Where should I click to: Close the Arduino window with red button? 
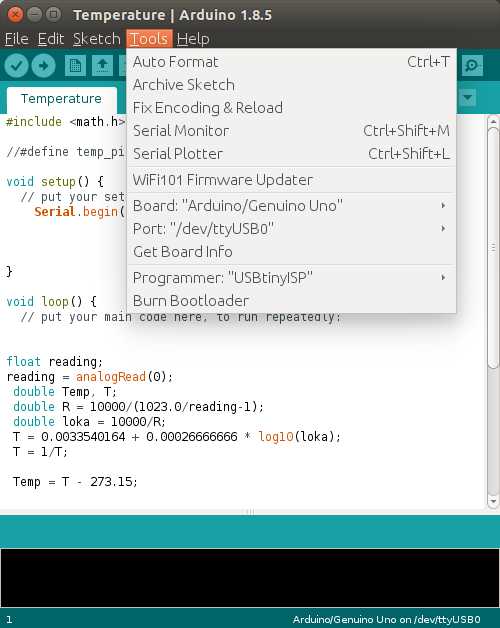coord(15,14)
